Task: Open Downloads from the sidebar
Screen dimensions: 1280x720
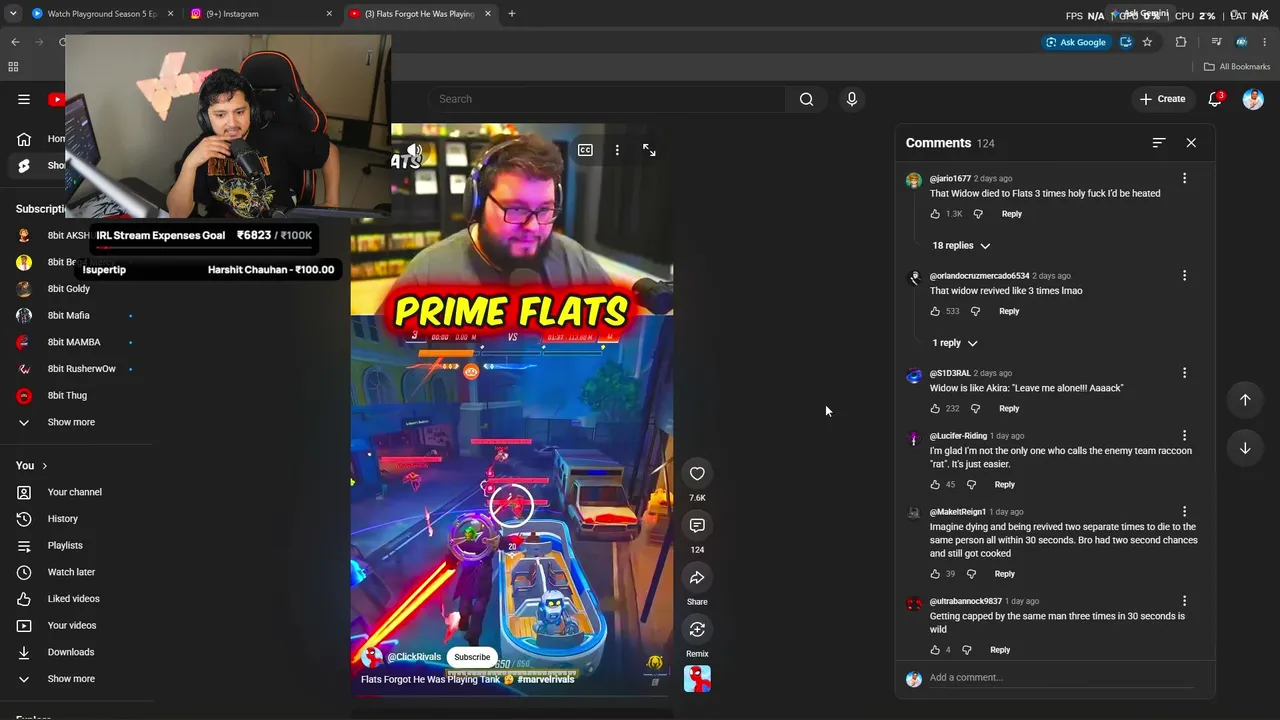Action: [x=70, y=652]
